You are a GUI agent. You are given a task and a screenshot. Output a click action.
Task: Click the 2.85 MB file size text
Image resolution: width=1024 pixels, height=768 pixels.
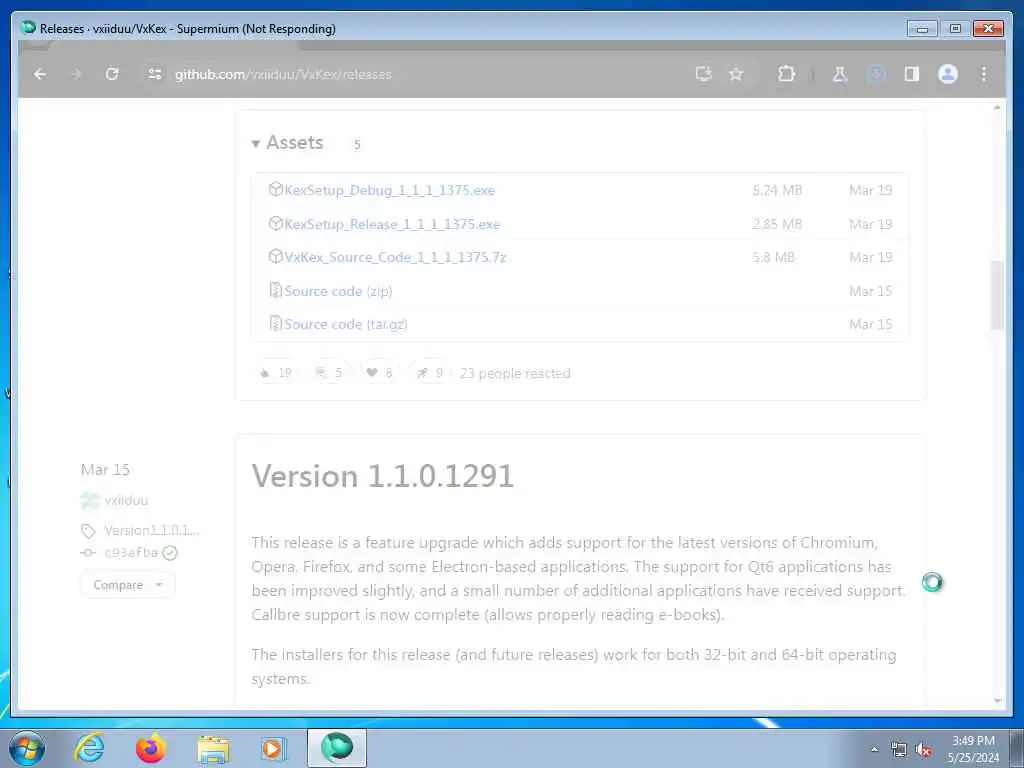[x=777, y=224]
